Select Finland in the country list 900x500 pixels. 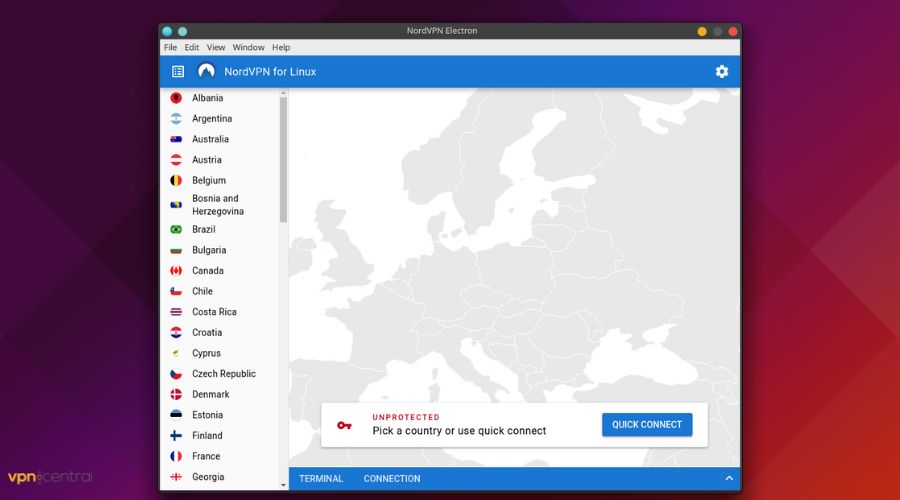pos(207,436)
